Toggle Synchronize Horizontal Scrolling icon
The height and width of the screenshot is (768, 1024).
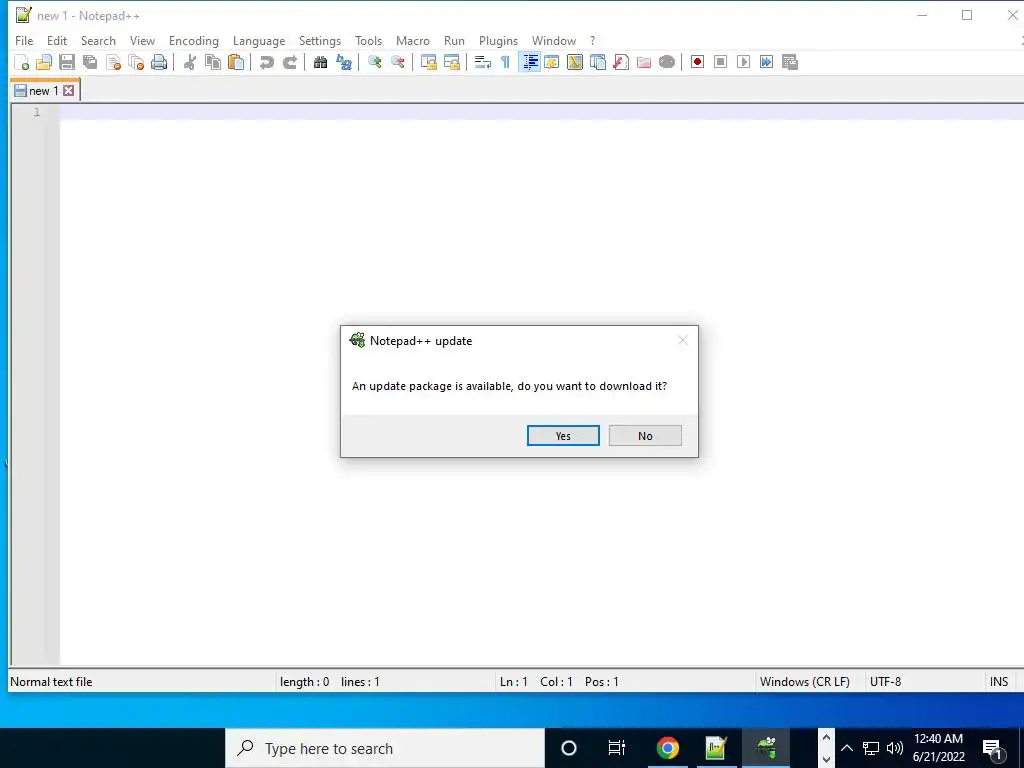[x=452, y=62]
